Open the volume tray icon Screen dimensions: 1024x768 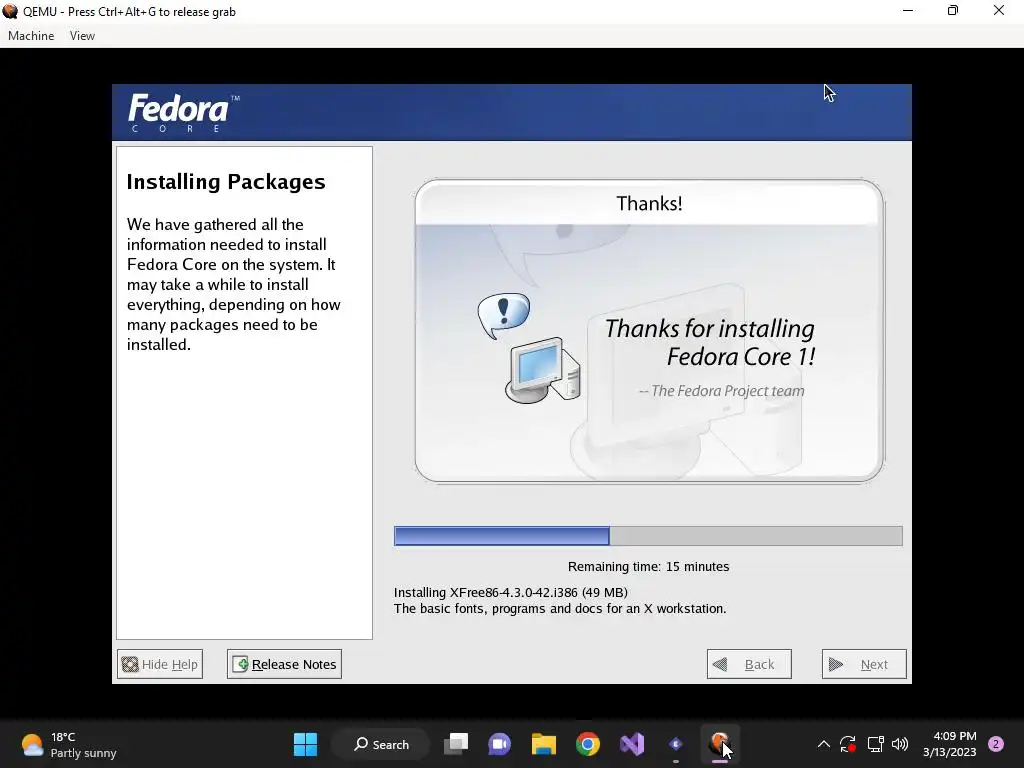[900, 744]
